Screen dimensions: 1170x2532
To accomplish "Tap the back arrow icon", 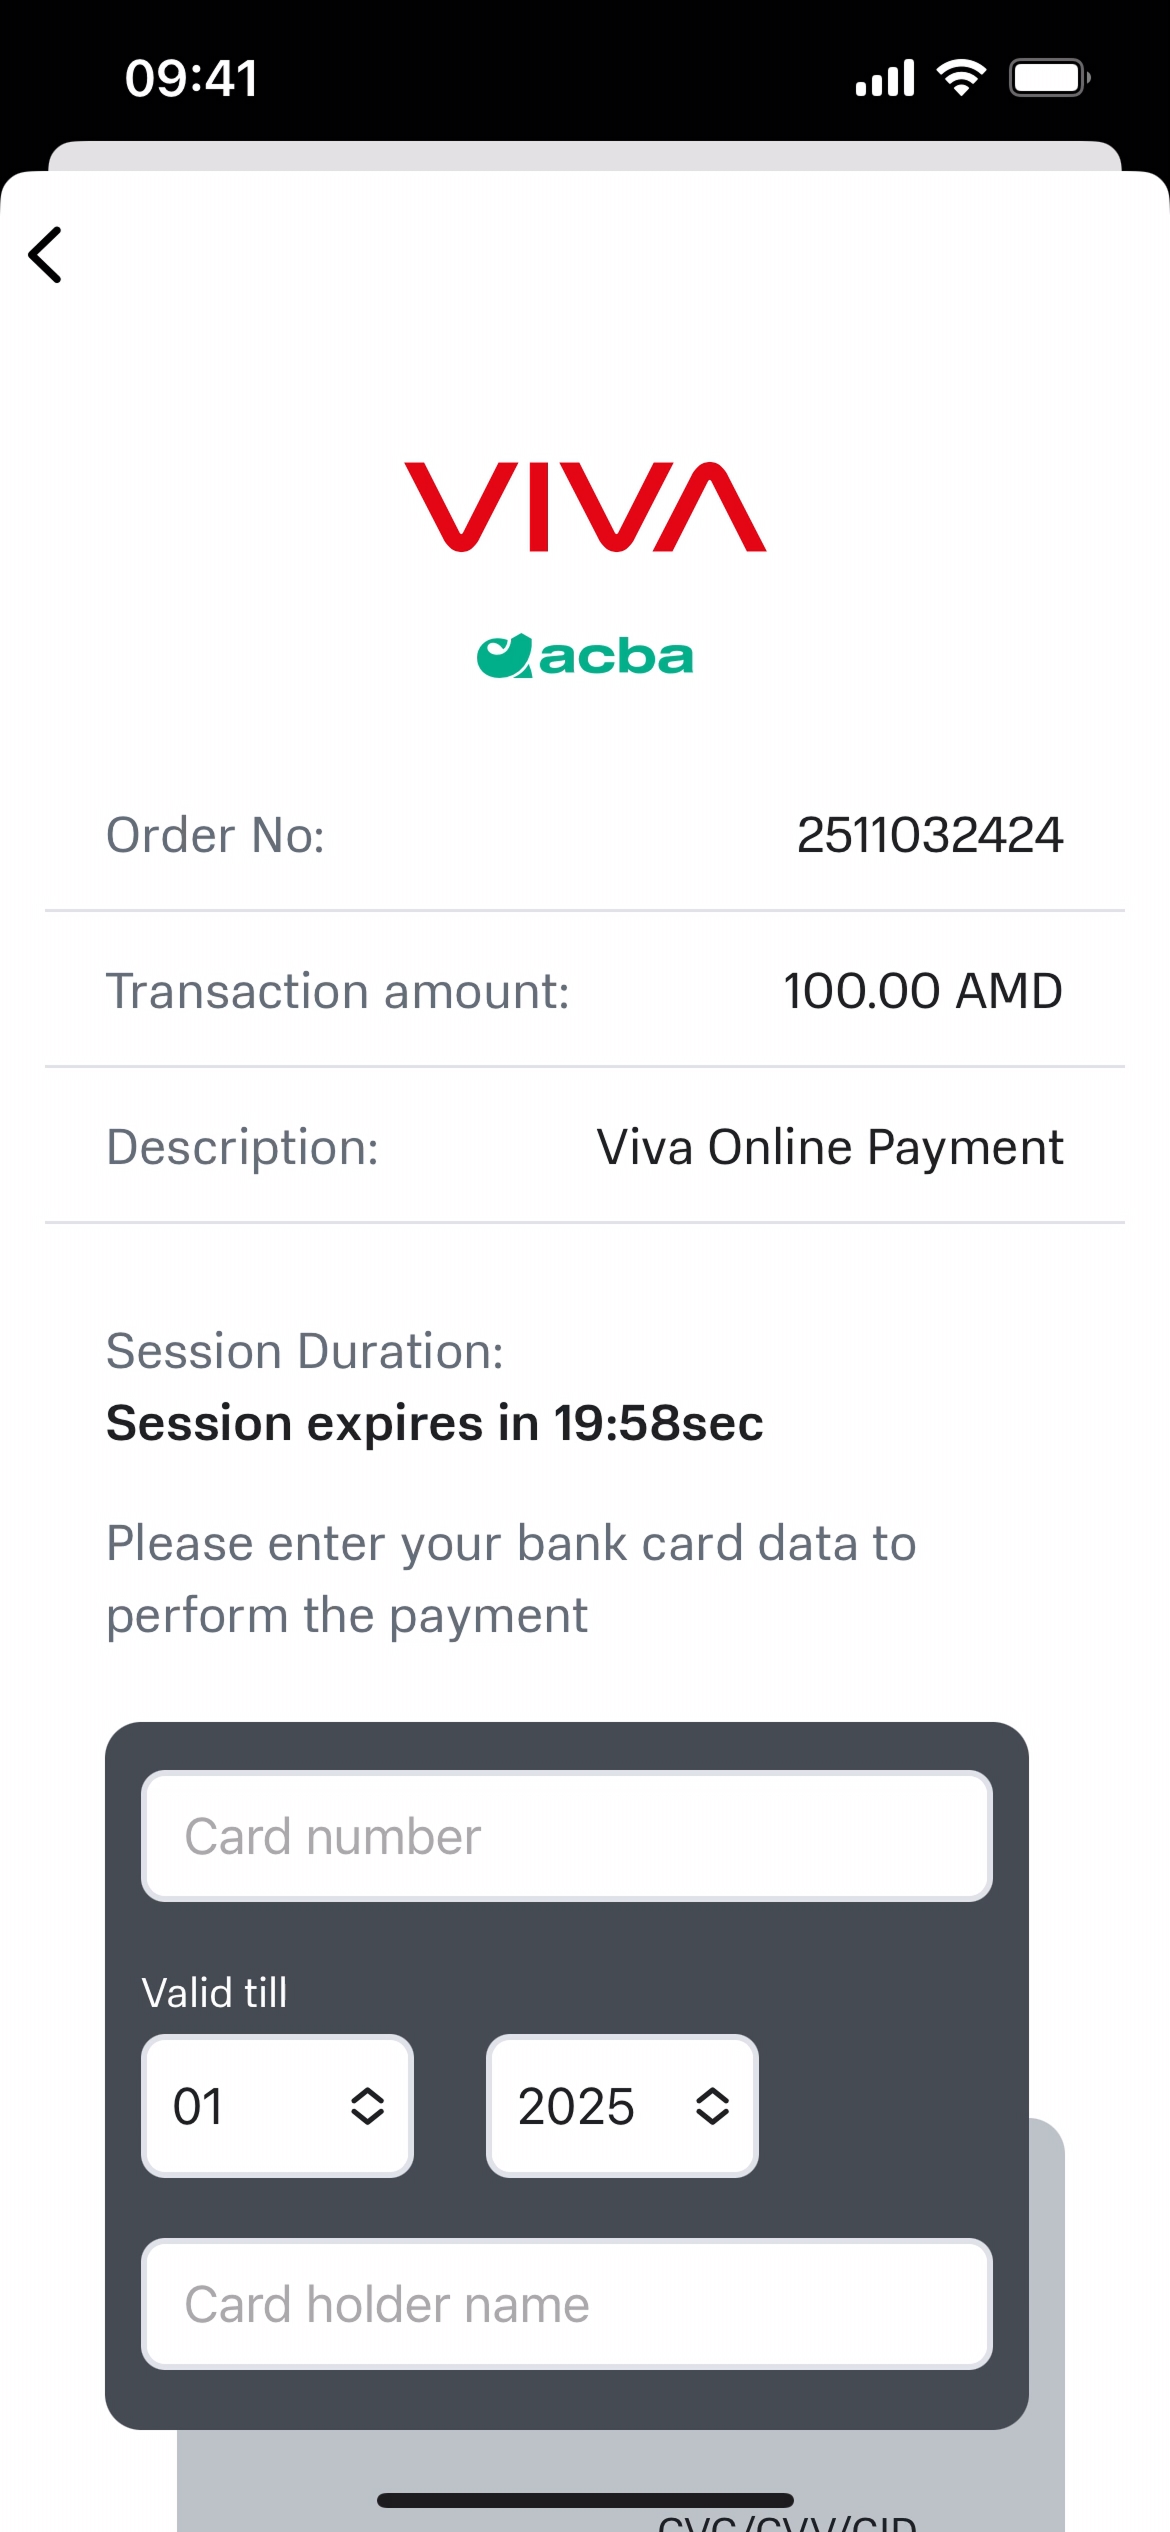I will pyautogui.click(x=46, y=255).
